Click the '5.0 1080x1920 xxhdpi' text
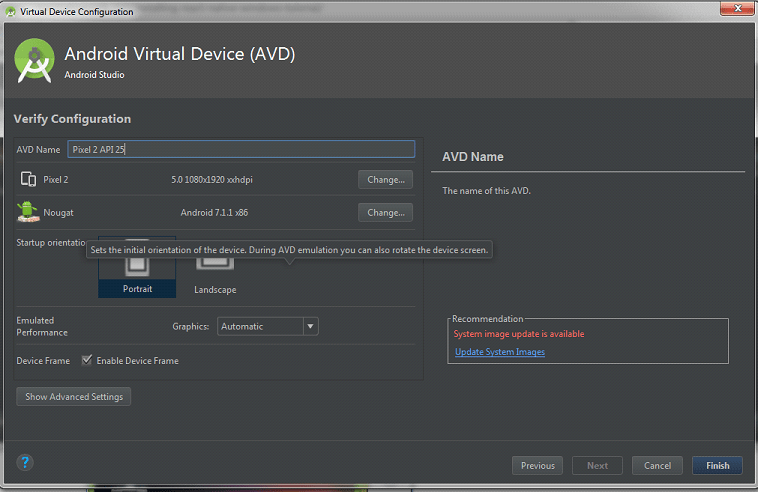The height and width of the screenshot is (492, 758). click(x=212, y=179)
